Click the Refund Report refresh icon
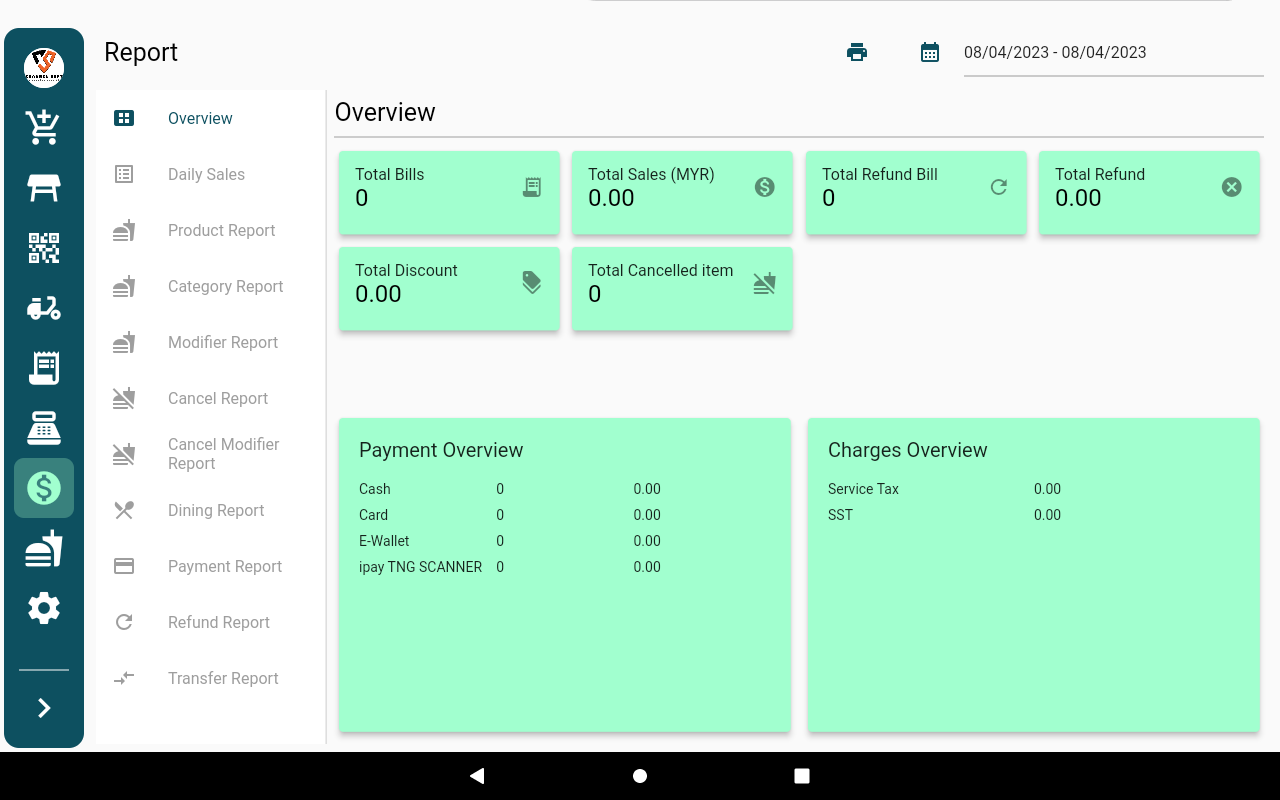Image resolution: width=1280 pixels, height=800 pixels. (124, 622)
